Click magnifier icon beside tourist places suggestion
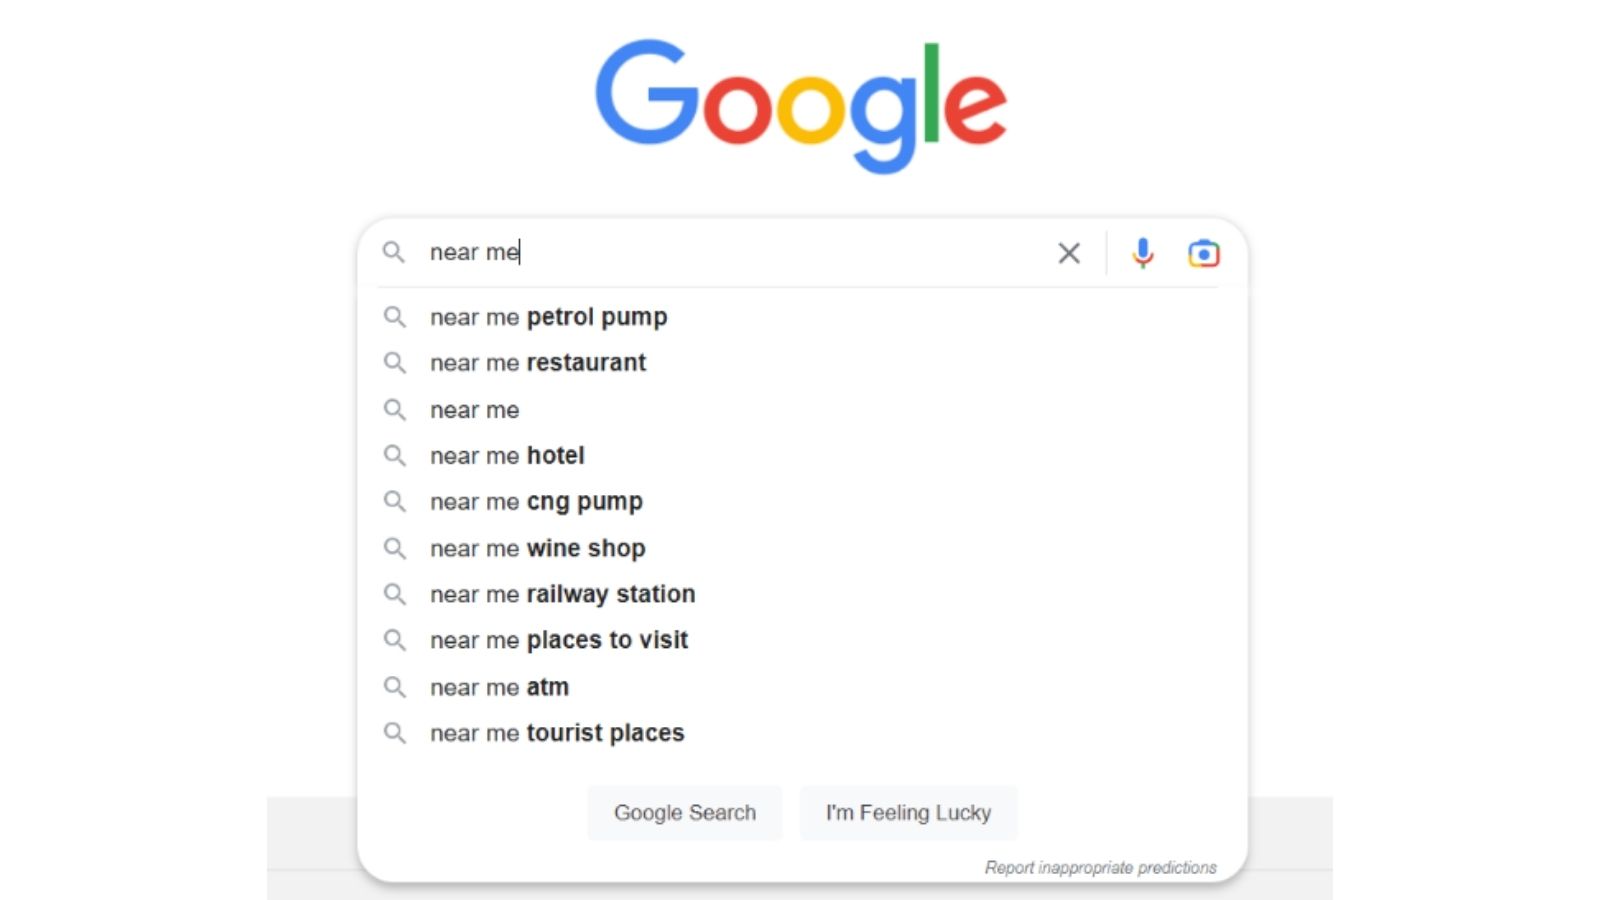The image size is (1600, 900). click(395, 733)
